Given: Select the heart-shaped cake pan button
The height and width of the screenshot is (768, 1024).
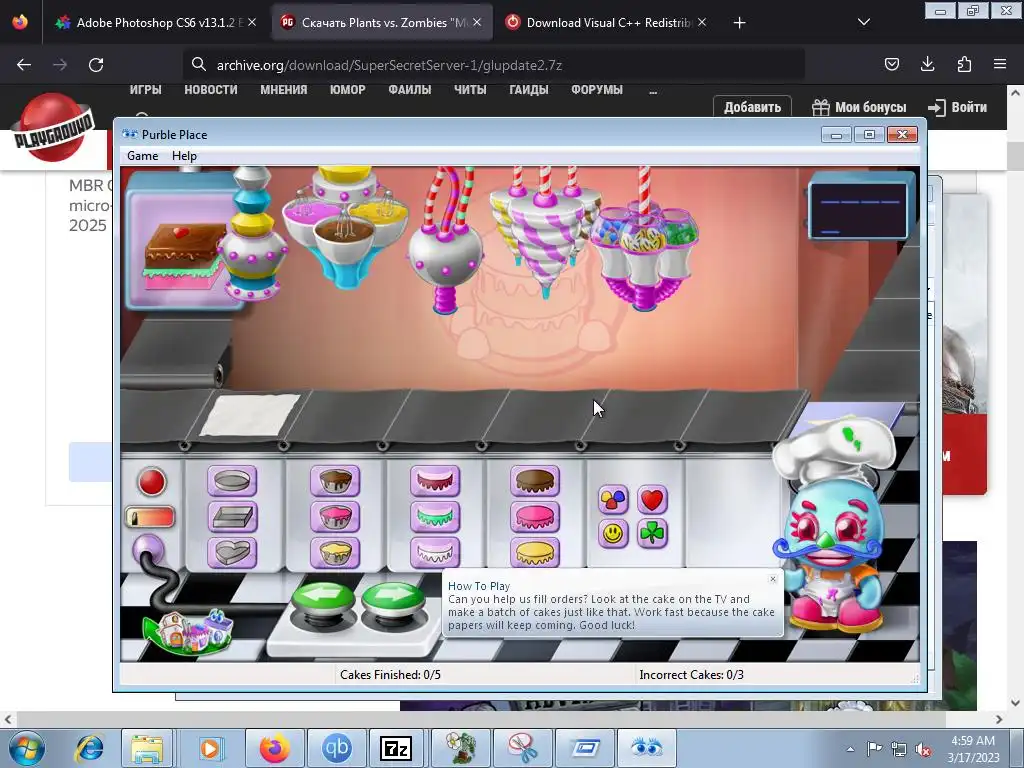Looking at the screenshot, I should point(232,552).
